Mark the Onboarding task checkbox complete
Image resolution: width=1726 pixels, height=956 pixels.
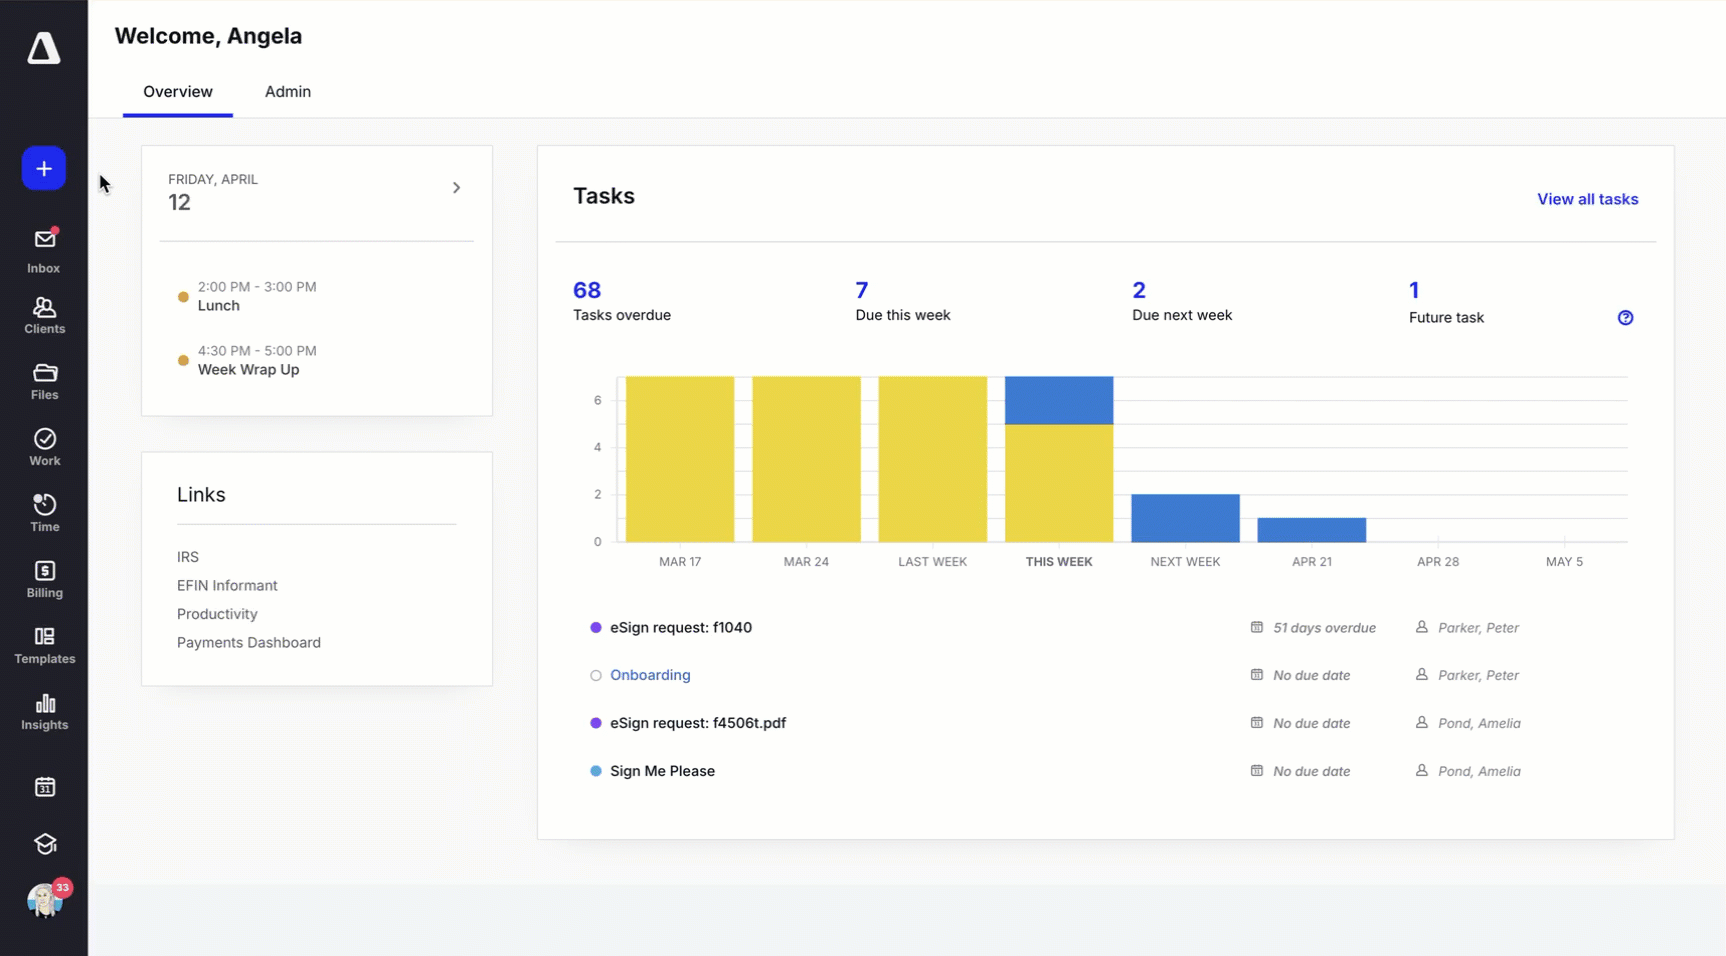click(x=595, y=675)
